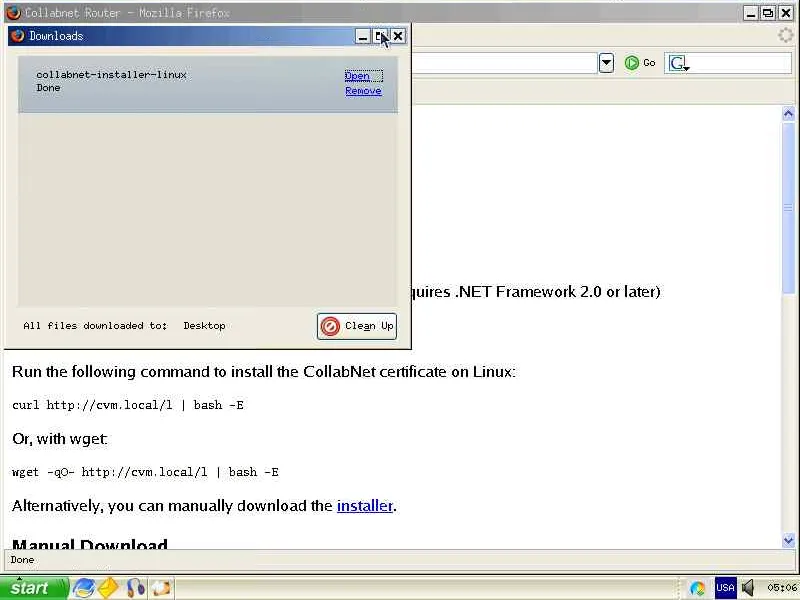800x600 pixels.
Task: Expand the address bar dropdown arrow
Action: 606,63
